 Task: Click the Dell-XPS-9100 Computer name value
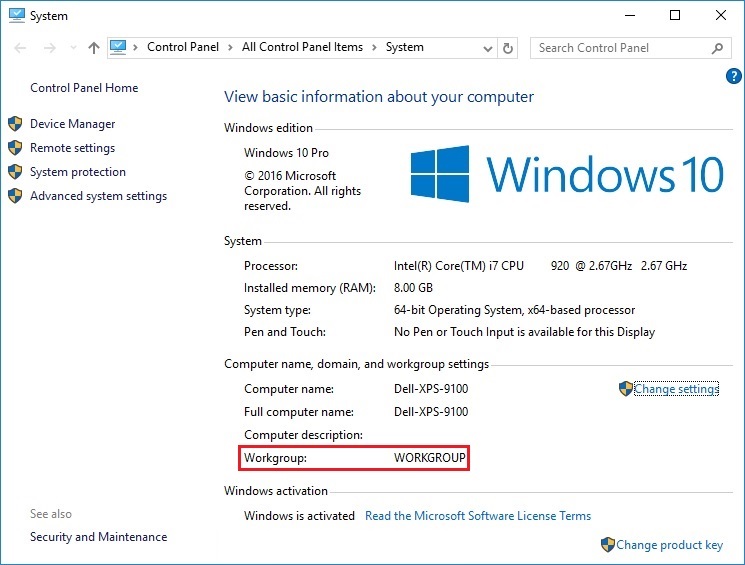431,389
